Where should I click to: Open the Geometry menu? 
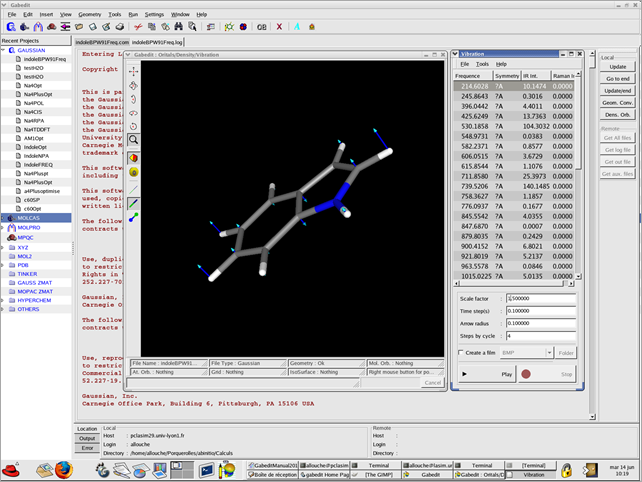89,15
